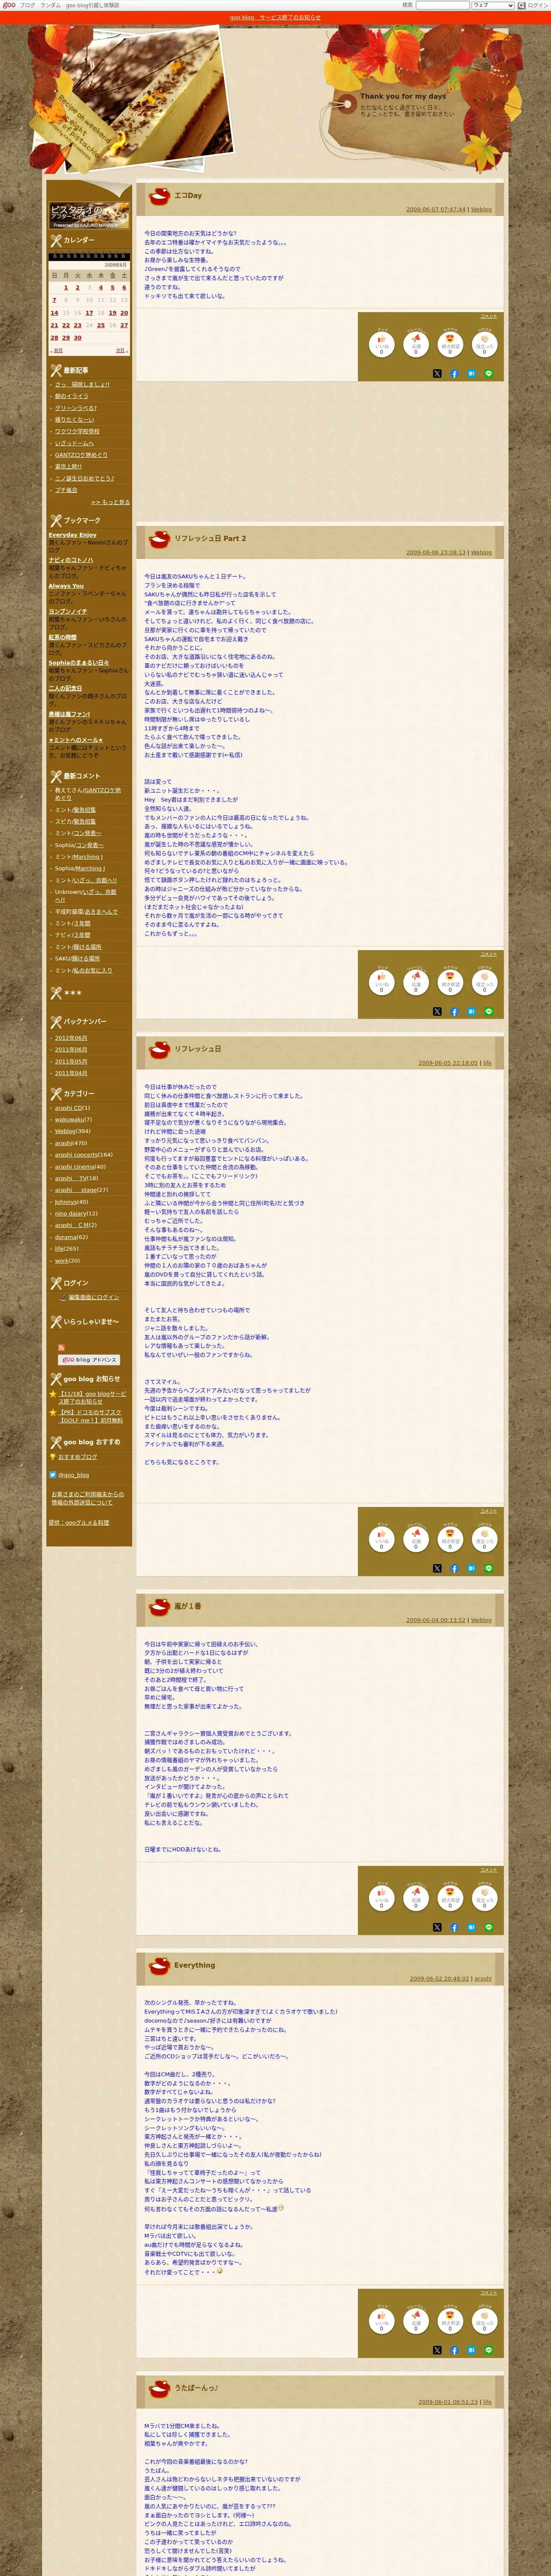
Task: Share リフレッシュ日 Part 2 on Facebook
Action: point(454,1011)
